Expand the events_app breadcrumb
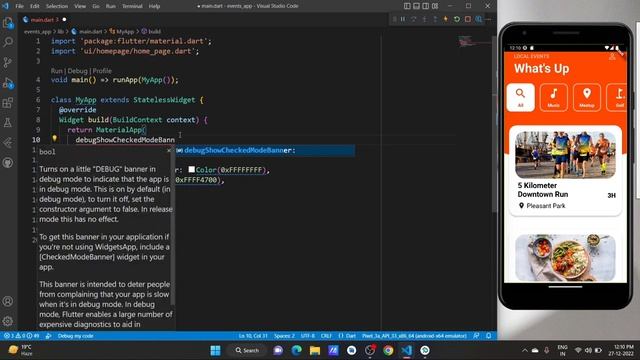The image size is (640, 360). [38, 31]
